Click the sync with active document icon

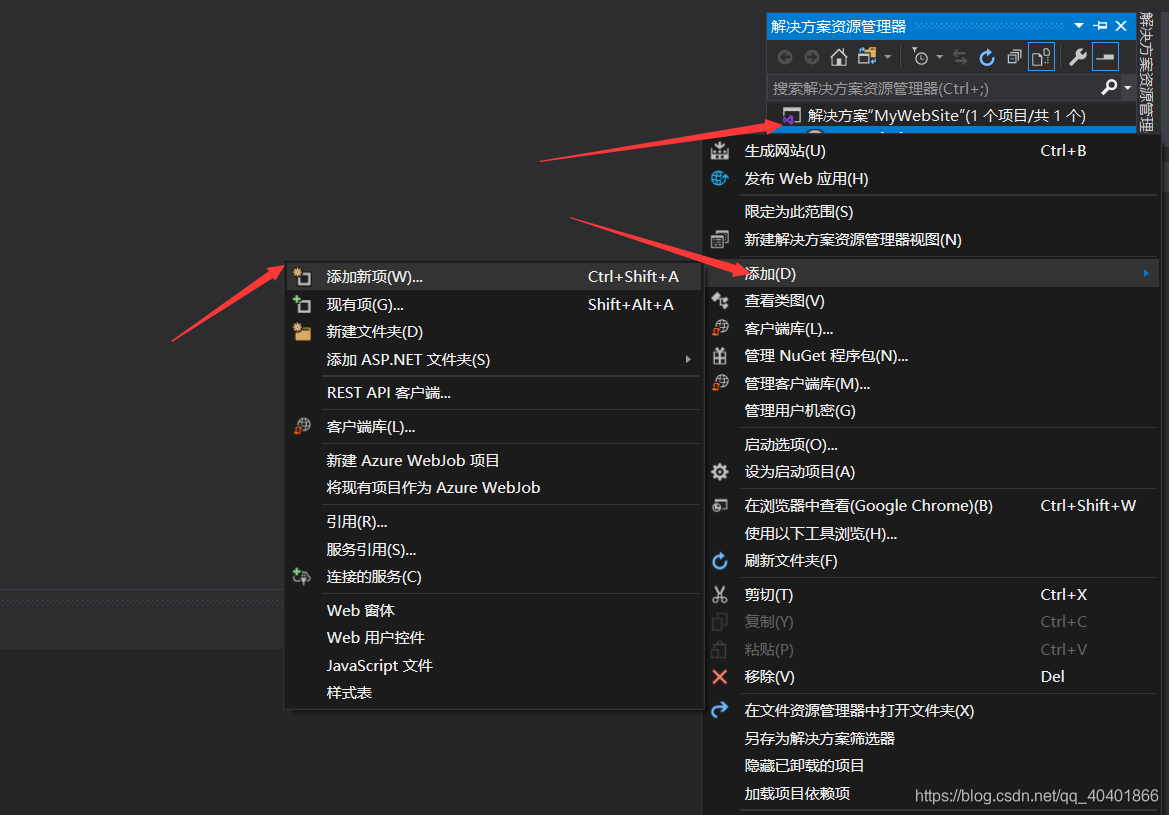click(960, 57)
